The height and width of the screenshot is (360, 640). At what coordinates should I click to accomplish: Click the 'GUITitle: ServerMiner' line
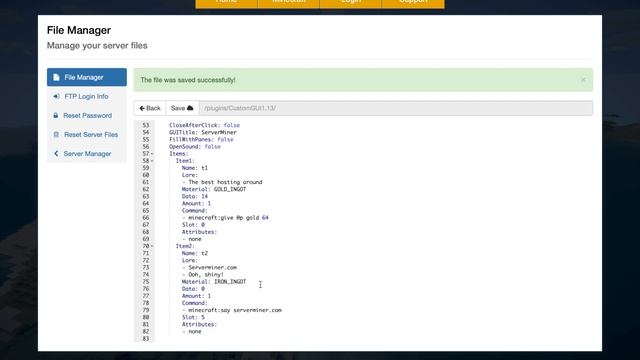(203, 132)
